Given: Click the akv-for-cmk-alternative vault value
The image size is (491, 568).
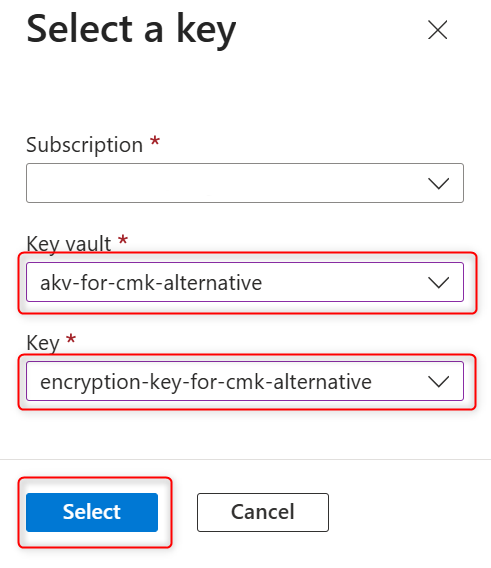Looking at the screenshot, I should pos(151,283).
